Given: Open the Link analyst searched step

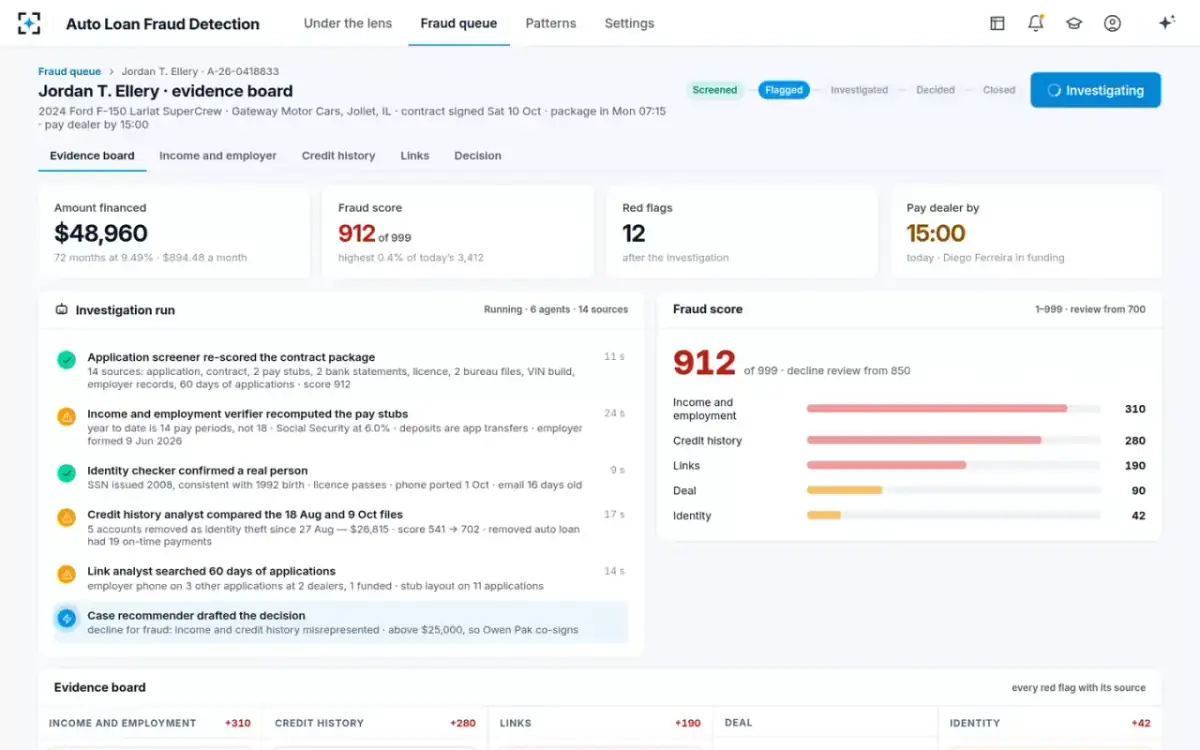Looking at the screenshot, I should (x=341, y=578).
